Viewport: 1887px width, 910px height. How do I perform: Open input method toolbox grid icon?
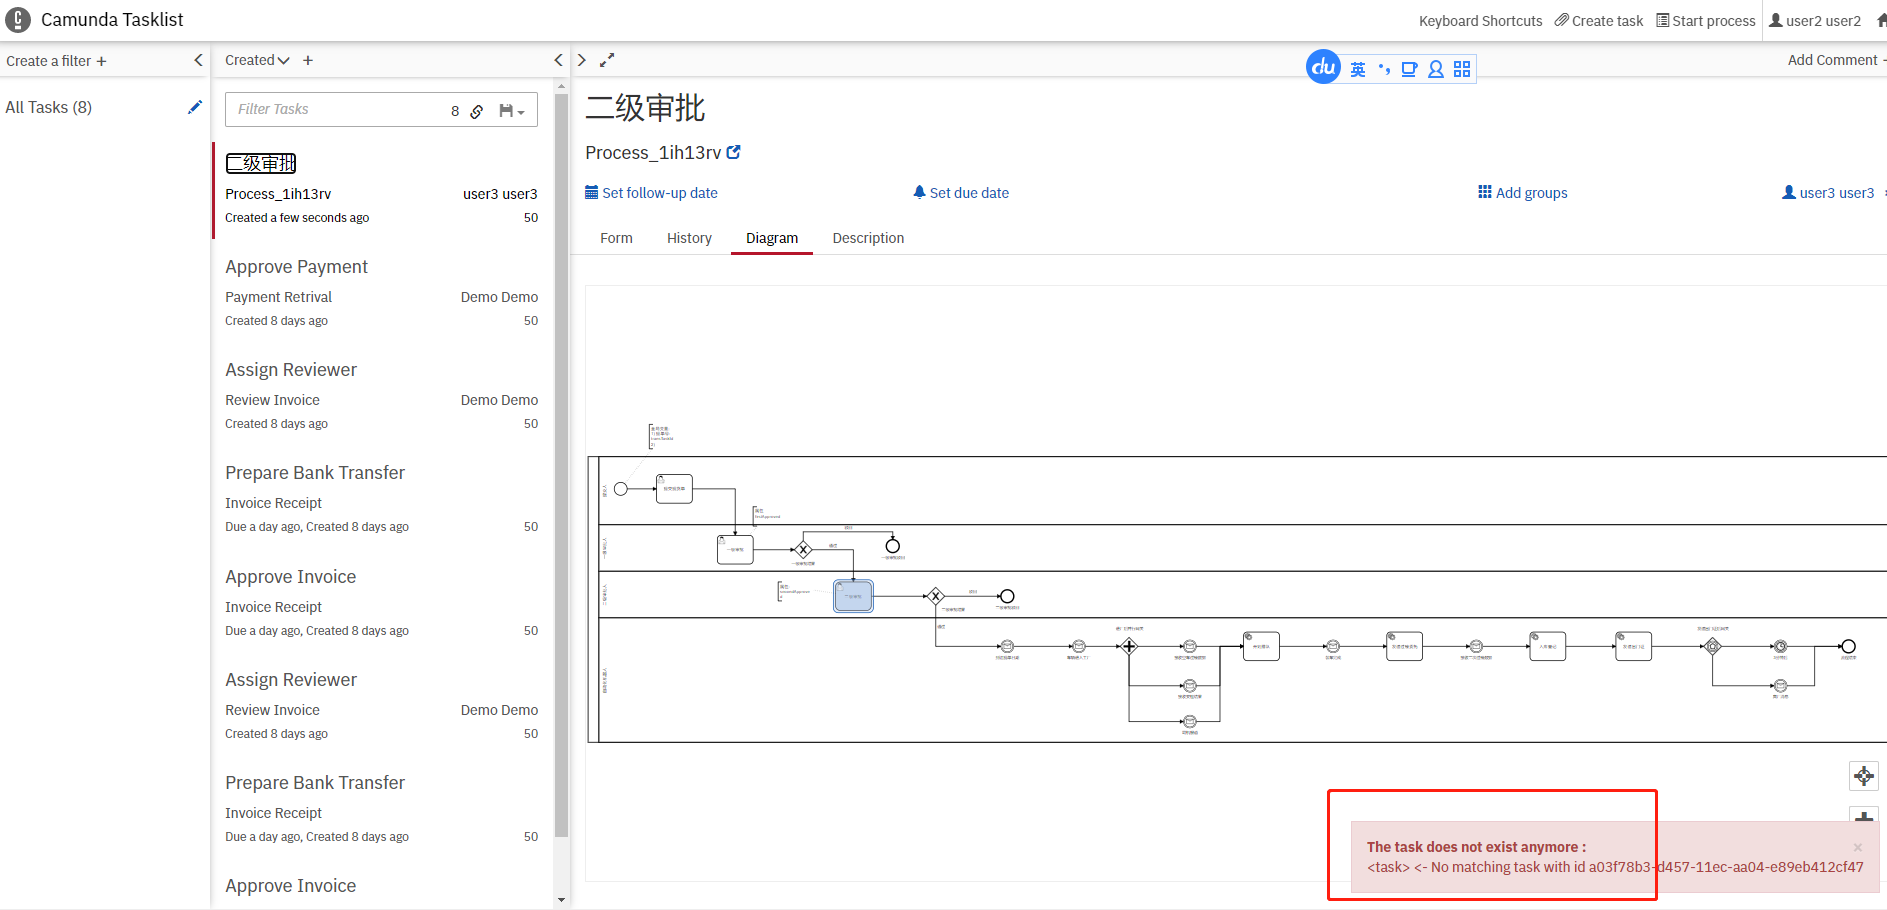pos(1462,69)
